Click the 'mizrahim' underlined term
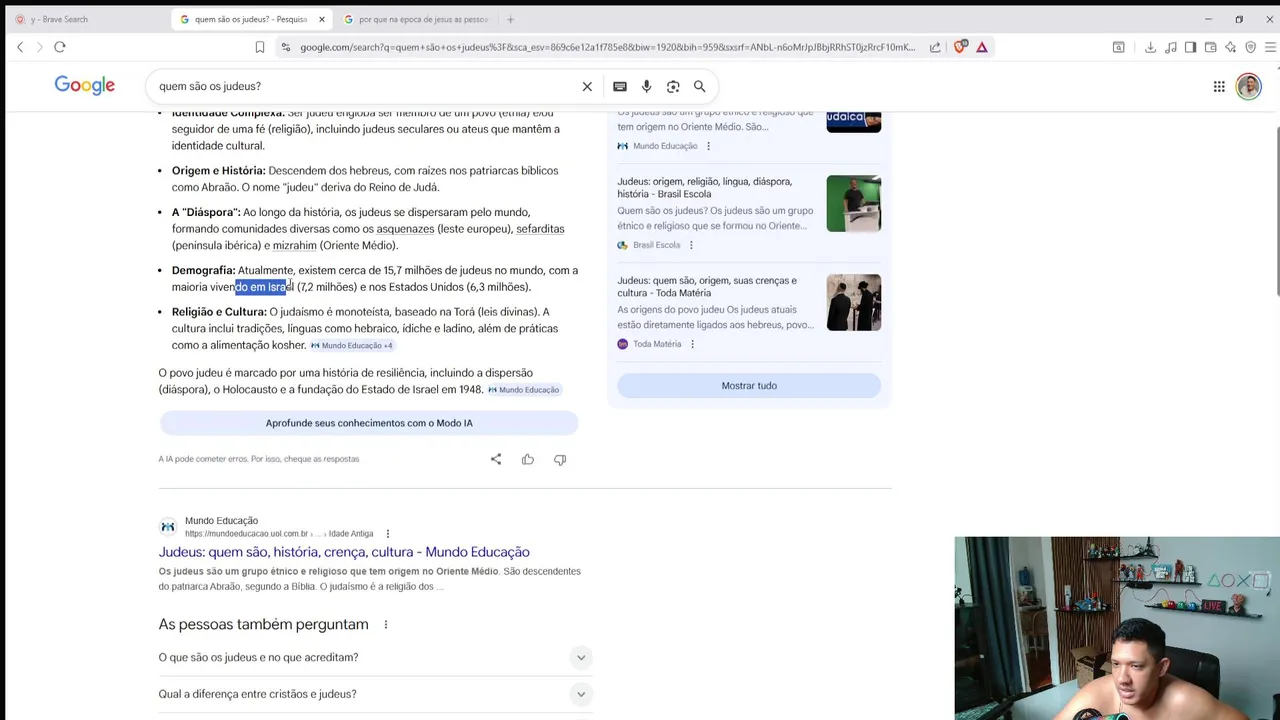Viewport: 1280px width, 720px height. (x=294, y=246)
